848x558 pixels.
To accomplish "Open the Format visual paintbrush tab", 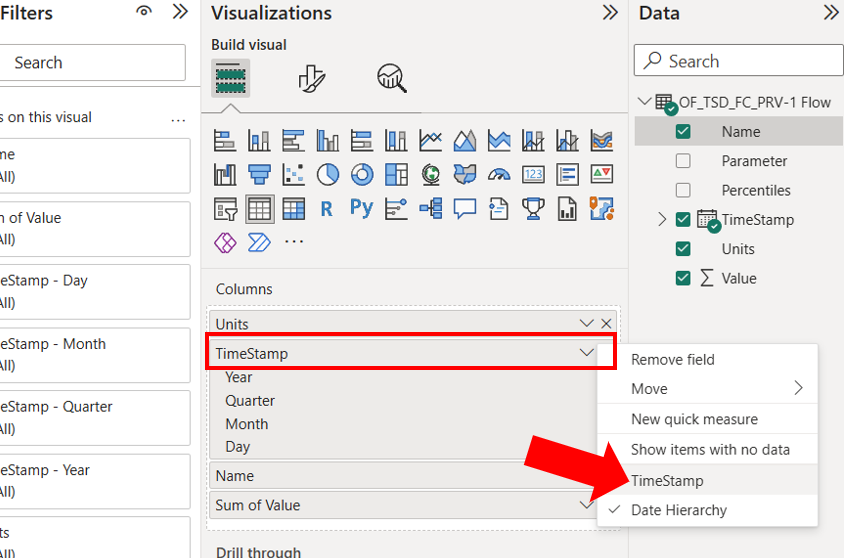I will (x=312, y=78).
